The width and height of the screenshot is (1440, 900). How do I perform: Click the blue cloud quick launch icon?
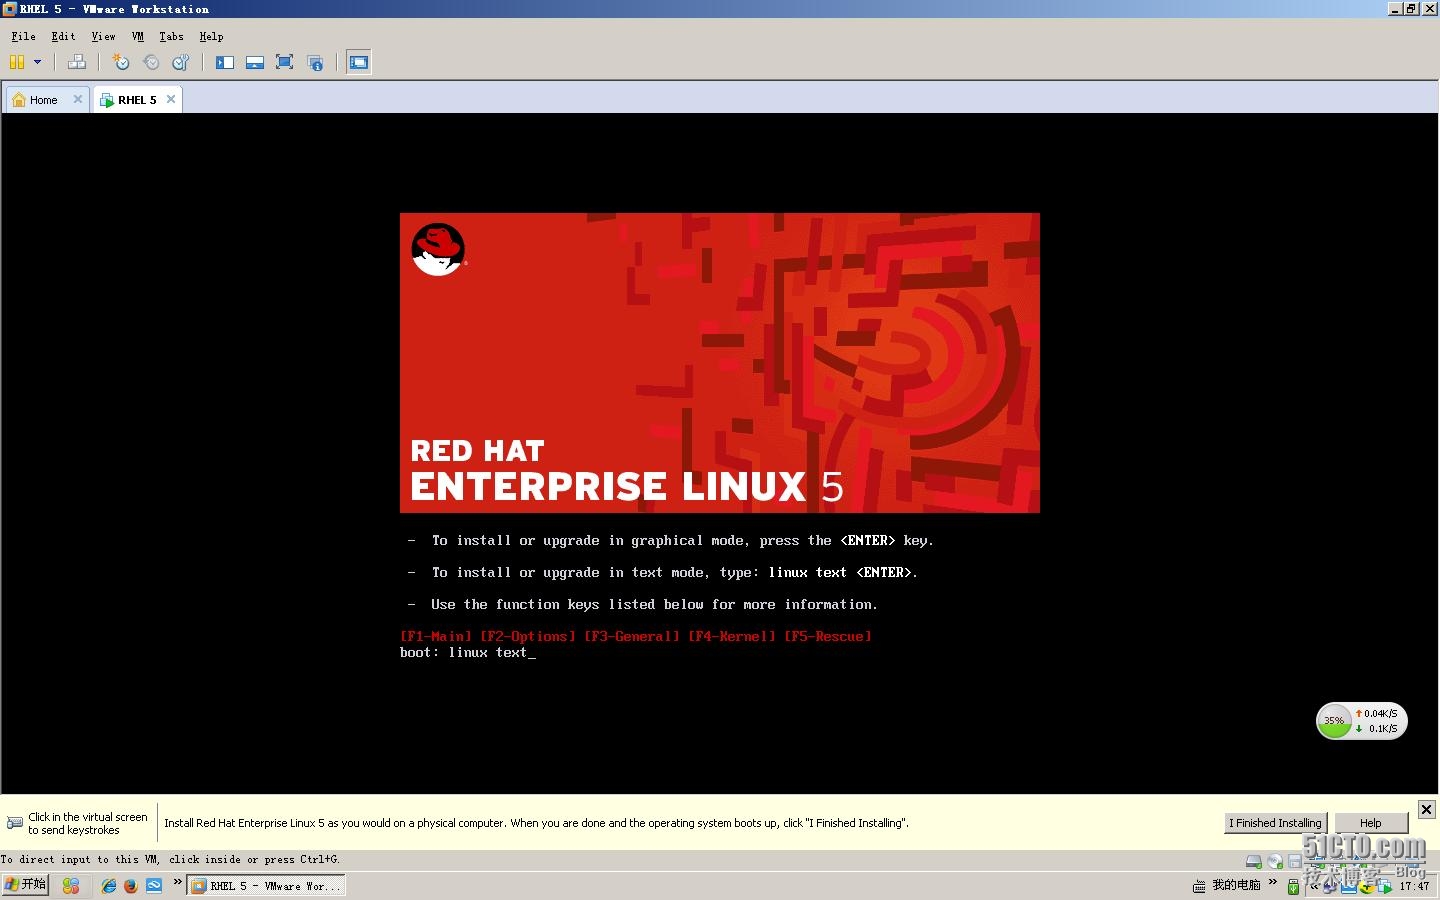[x=154, y=886]
